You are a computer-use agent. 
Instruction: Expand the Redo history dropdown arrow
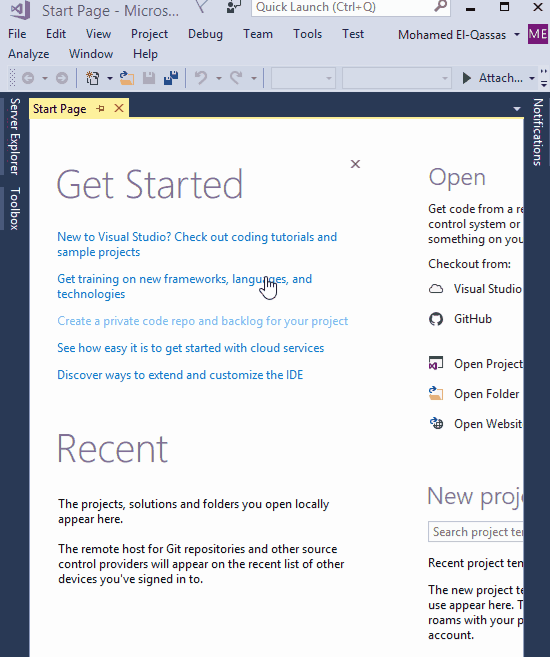[x=254, y=78]
